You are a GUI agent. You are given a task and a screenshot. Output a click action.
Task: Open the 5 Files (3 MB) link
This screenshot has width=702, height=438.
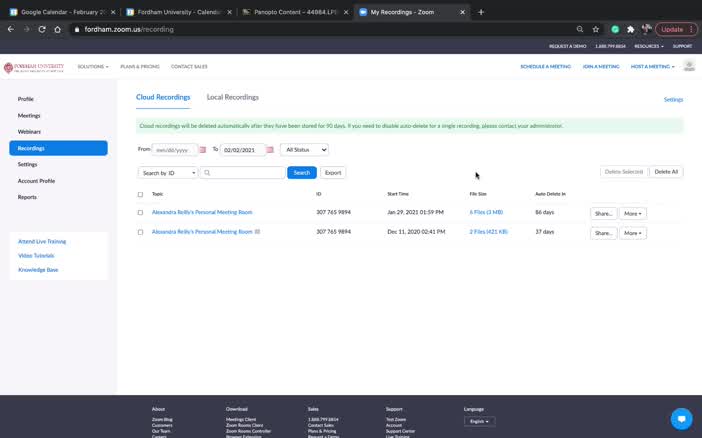click(x=486, y=213)
